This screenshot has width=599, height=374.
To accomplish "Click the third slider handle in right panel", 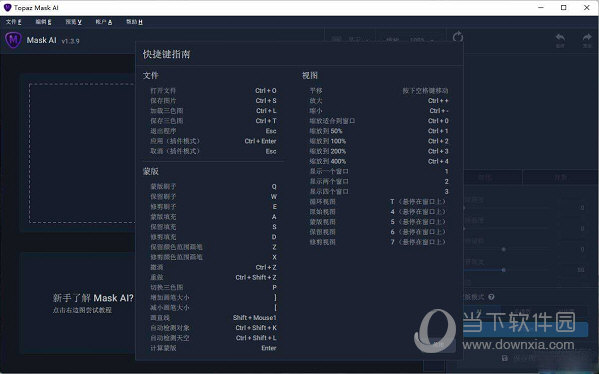I will tap(503, 249).
